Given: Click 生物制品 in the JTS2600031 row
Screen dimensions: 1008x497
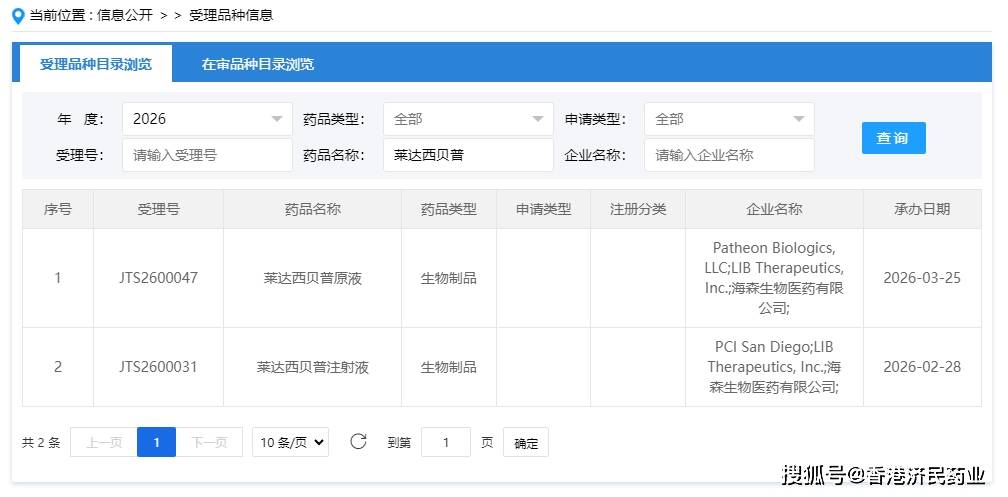Looking at the screenshot, I should (449, 367).
